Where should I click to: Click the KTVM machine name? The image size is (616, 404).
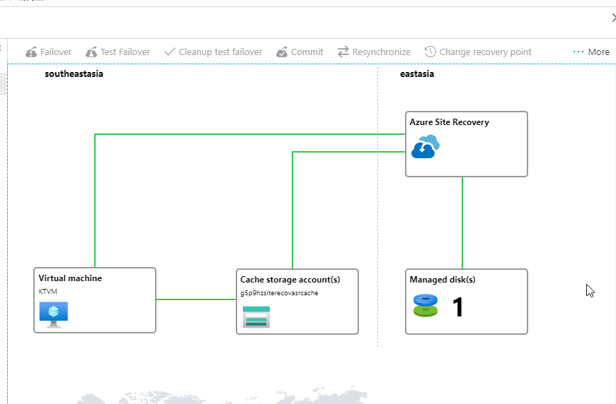(48, 292)
